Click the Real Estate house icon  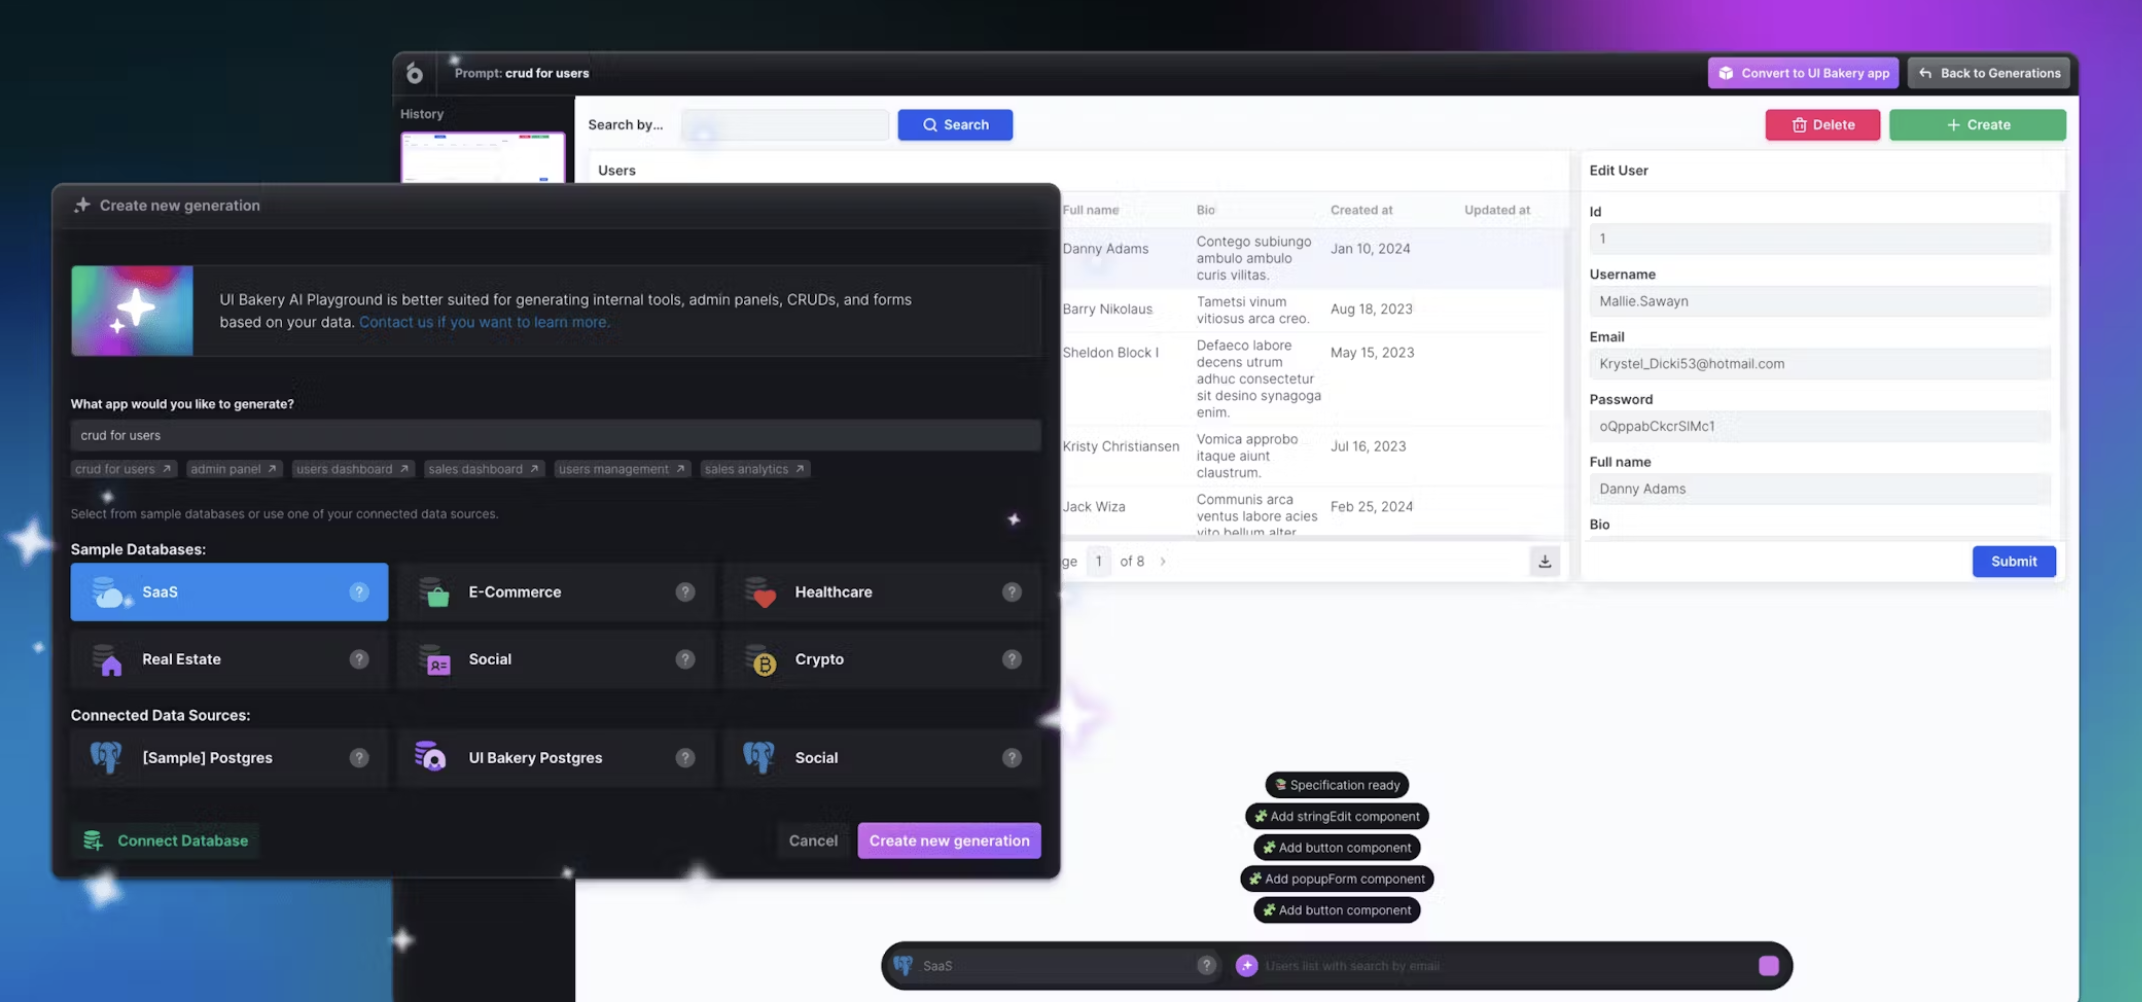tap(108, 660)
